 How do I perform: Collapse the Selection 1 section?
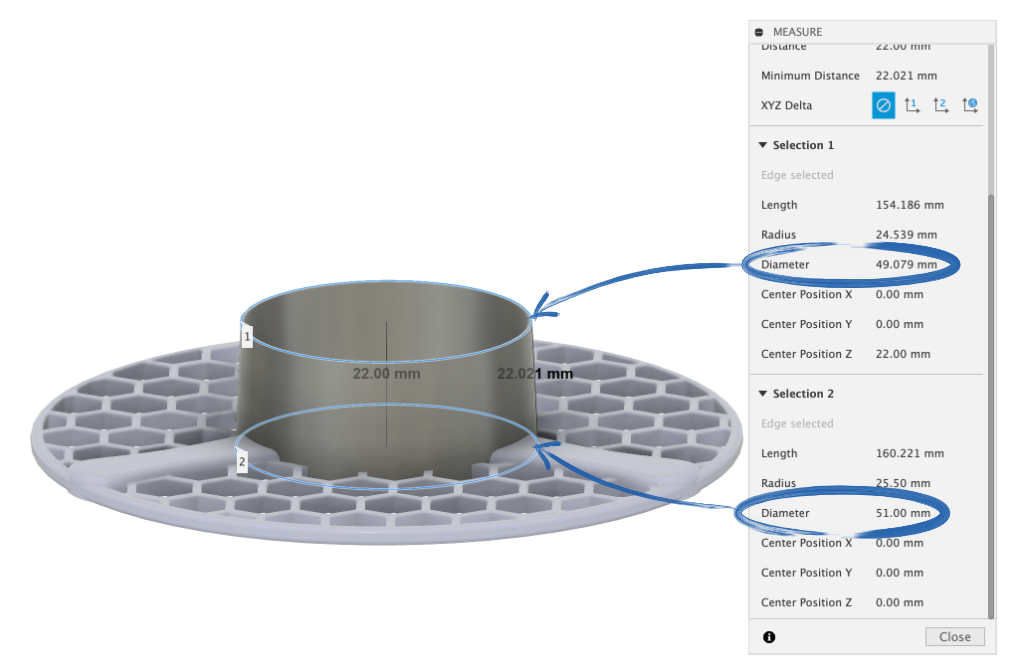point(762,145)
